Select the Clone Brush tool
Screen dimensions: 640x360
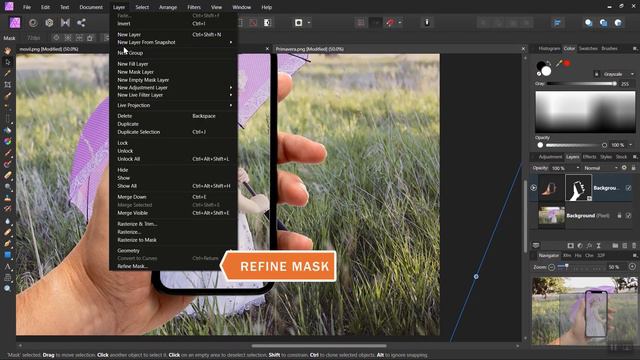(7, 198)
